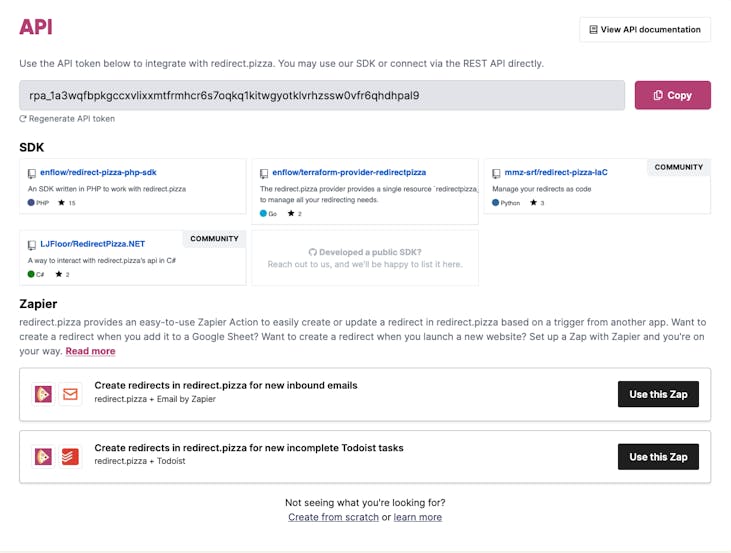Open mmz-srf/redirect-pizza-IaC repository link
This screenshot has height=553, width=731.
coord(556,173)
